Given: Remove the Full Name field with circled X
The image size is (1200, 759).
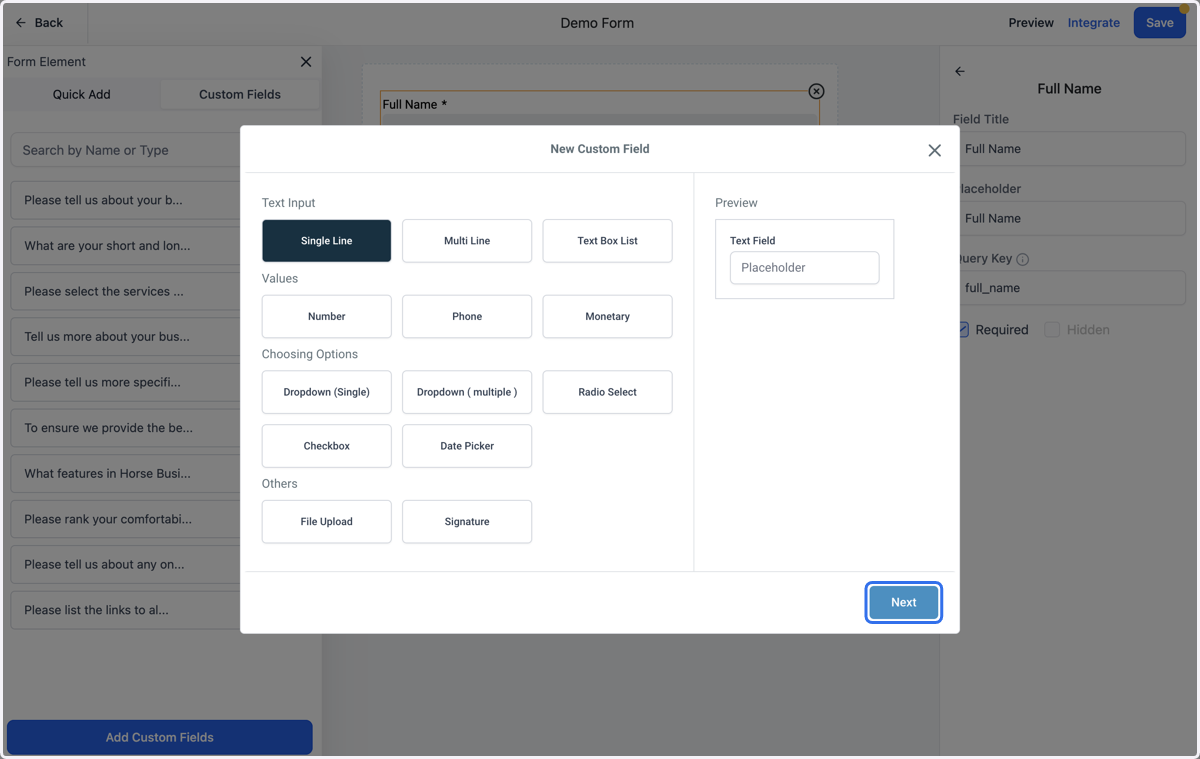Looking at the screenshot, I should tap(816, 91).
